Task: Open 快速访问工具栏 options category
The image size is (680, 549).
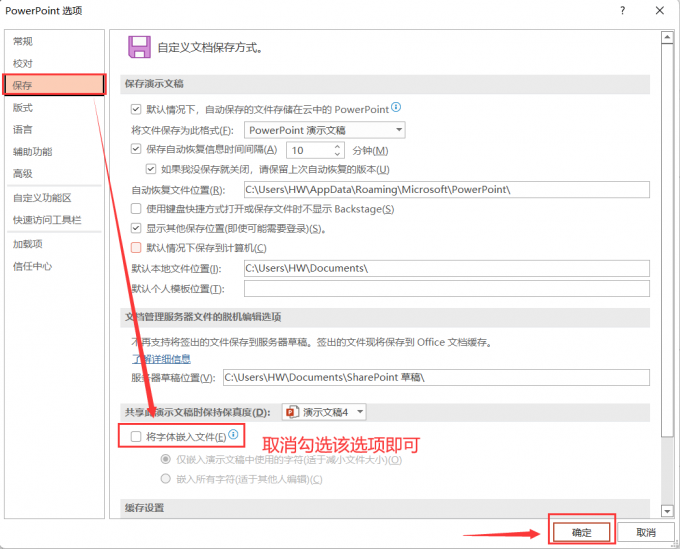Action: coord(54,220)
